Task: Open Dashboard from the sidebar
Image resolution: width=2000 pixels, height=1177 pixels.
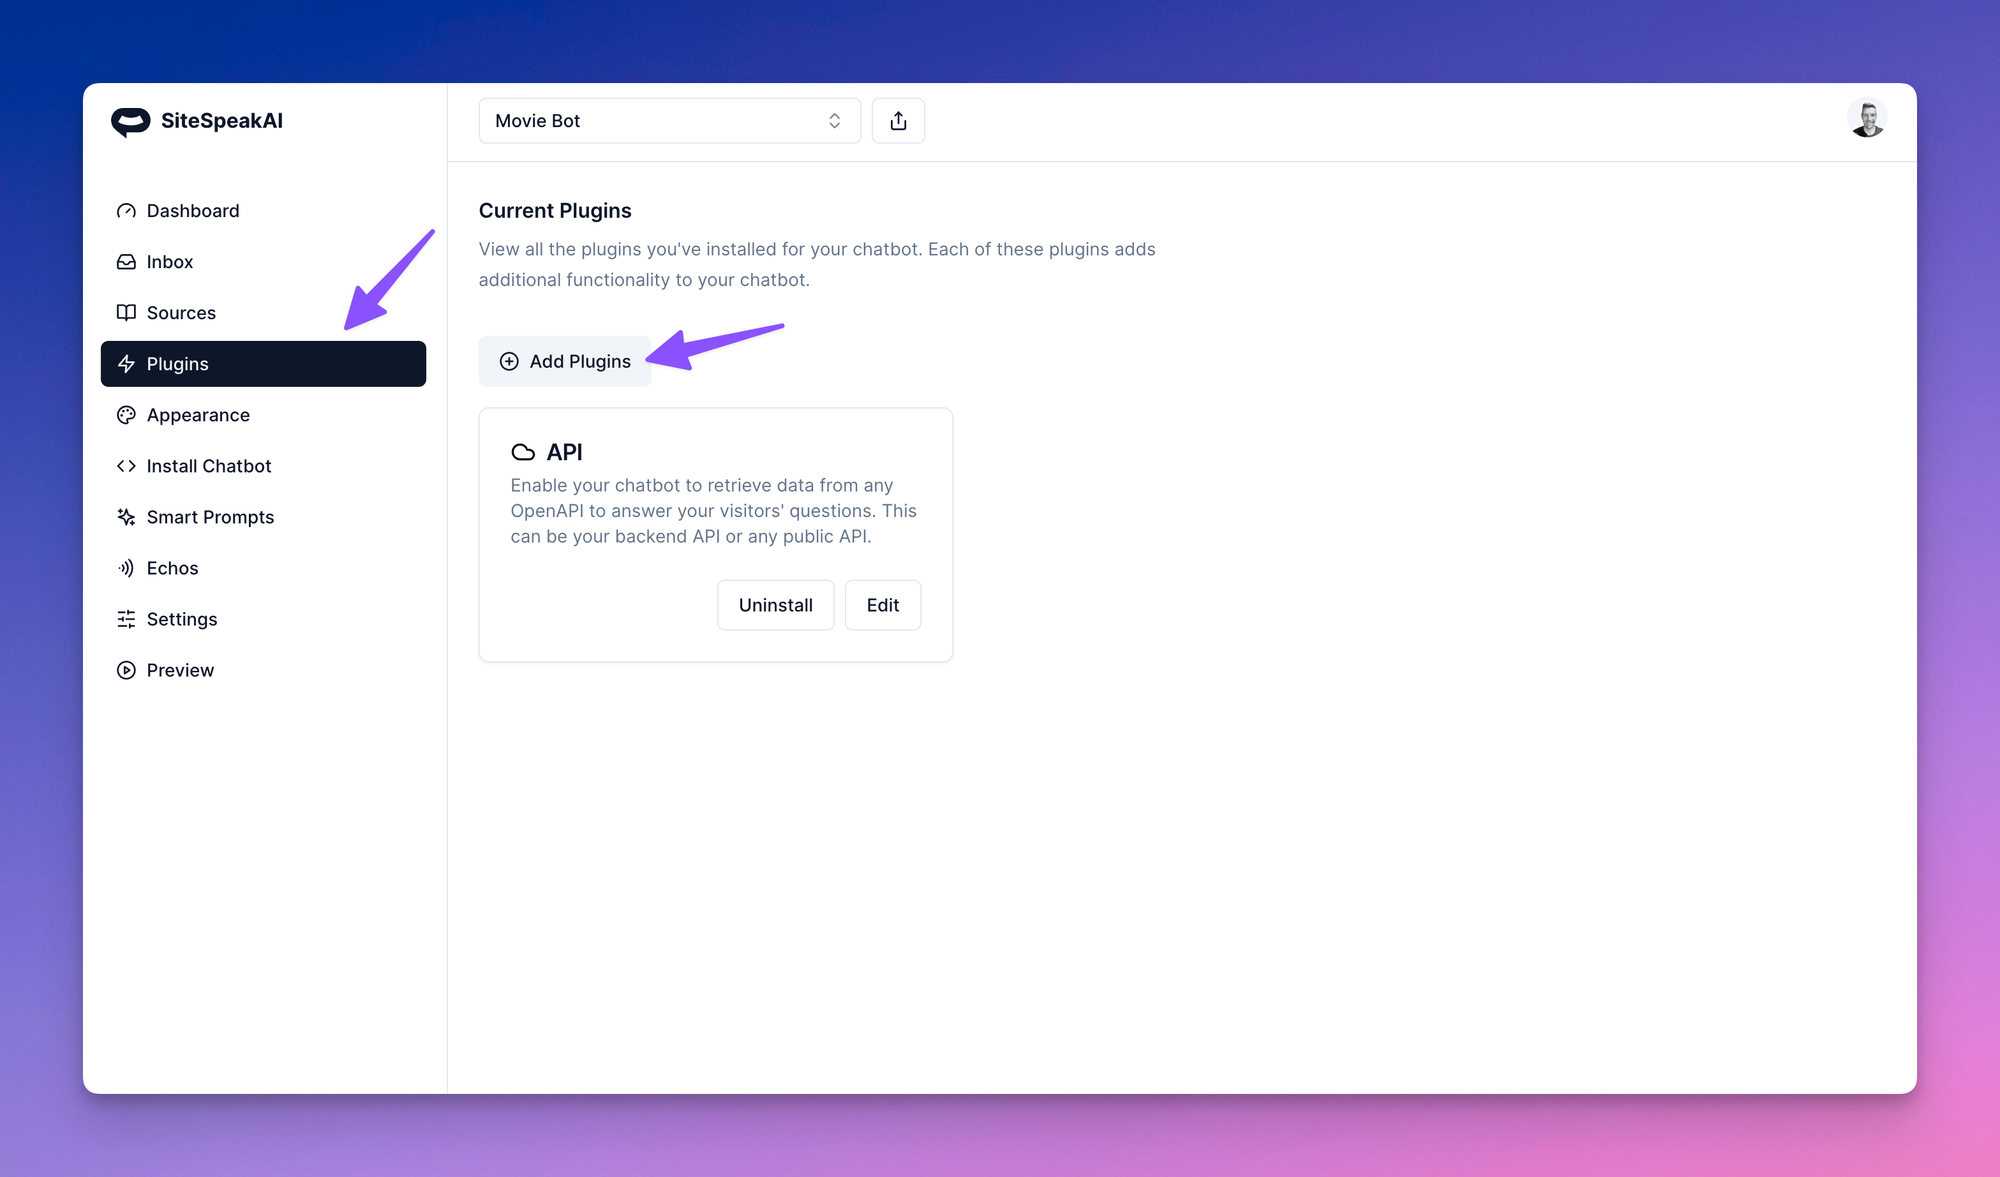Action: coord(192,211)
